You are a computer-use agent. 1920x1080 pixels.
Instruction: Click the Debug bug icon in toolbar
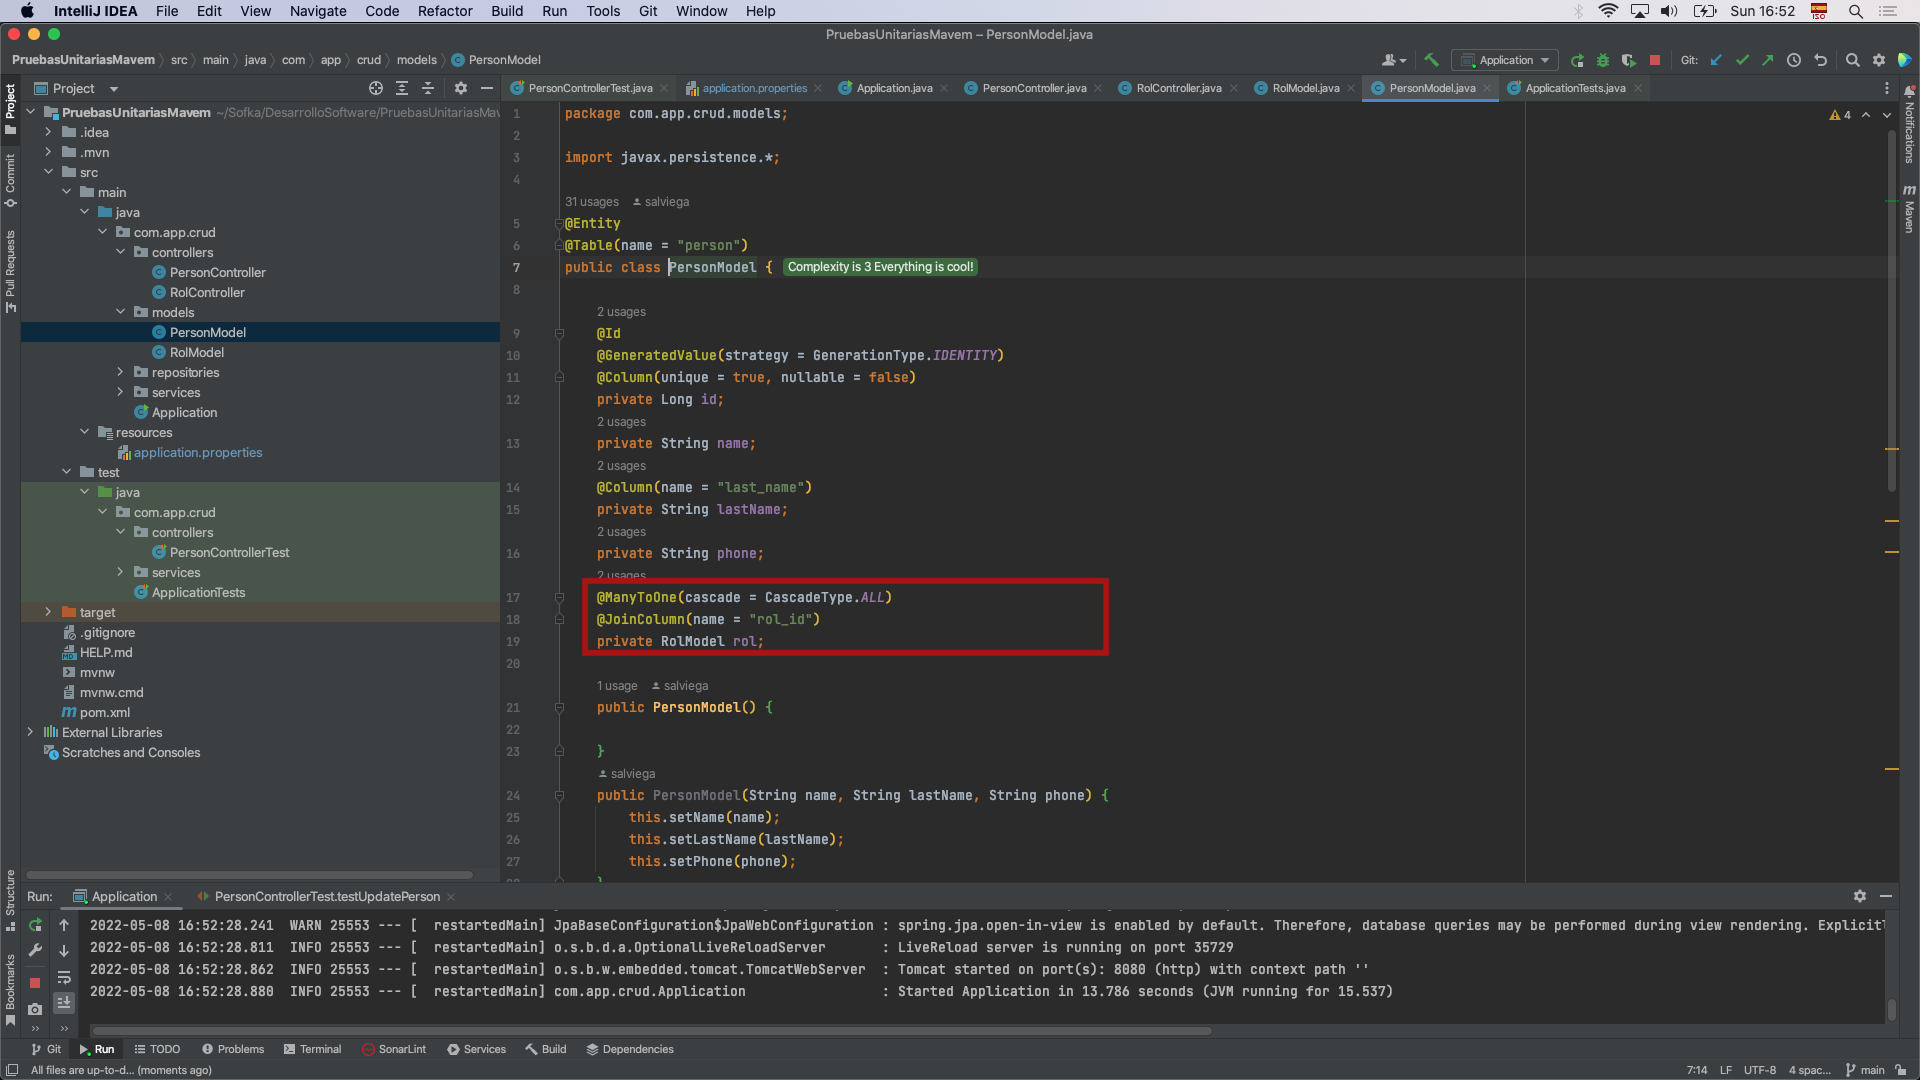point(1603,60)
